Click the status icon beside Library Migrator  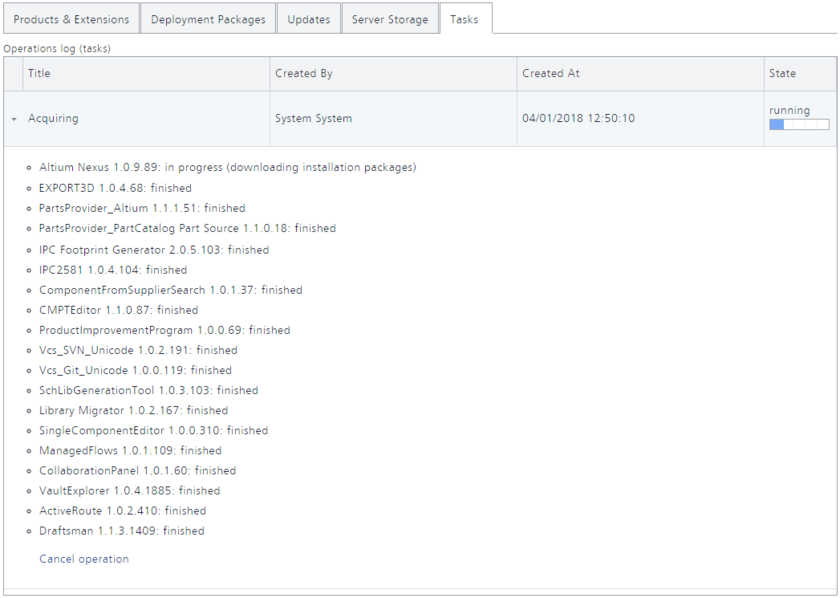pos(27,410)
